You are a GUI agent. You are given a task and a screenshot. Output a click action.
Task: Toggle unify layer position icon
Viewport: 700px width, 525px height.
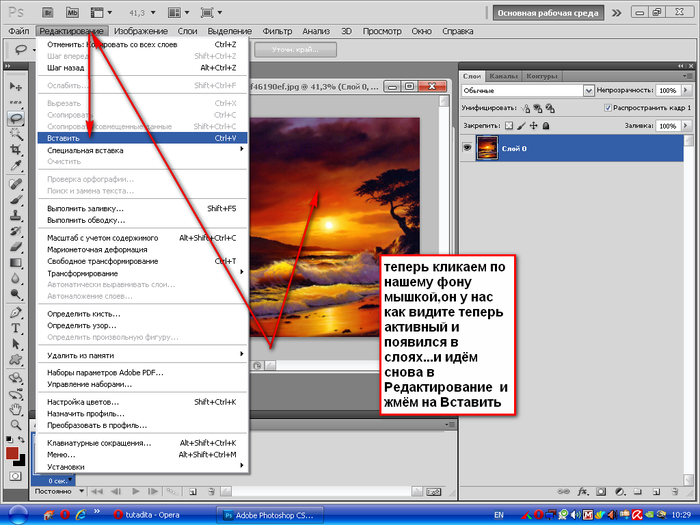click(x=526, y=108)
